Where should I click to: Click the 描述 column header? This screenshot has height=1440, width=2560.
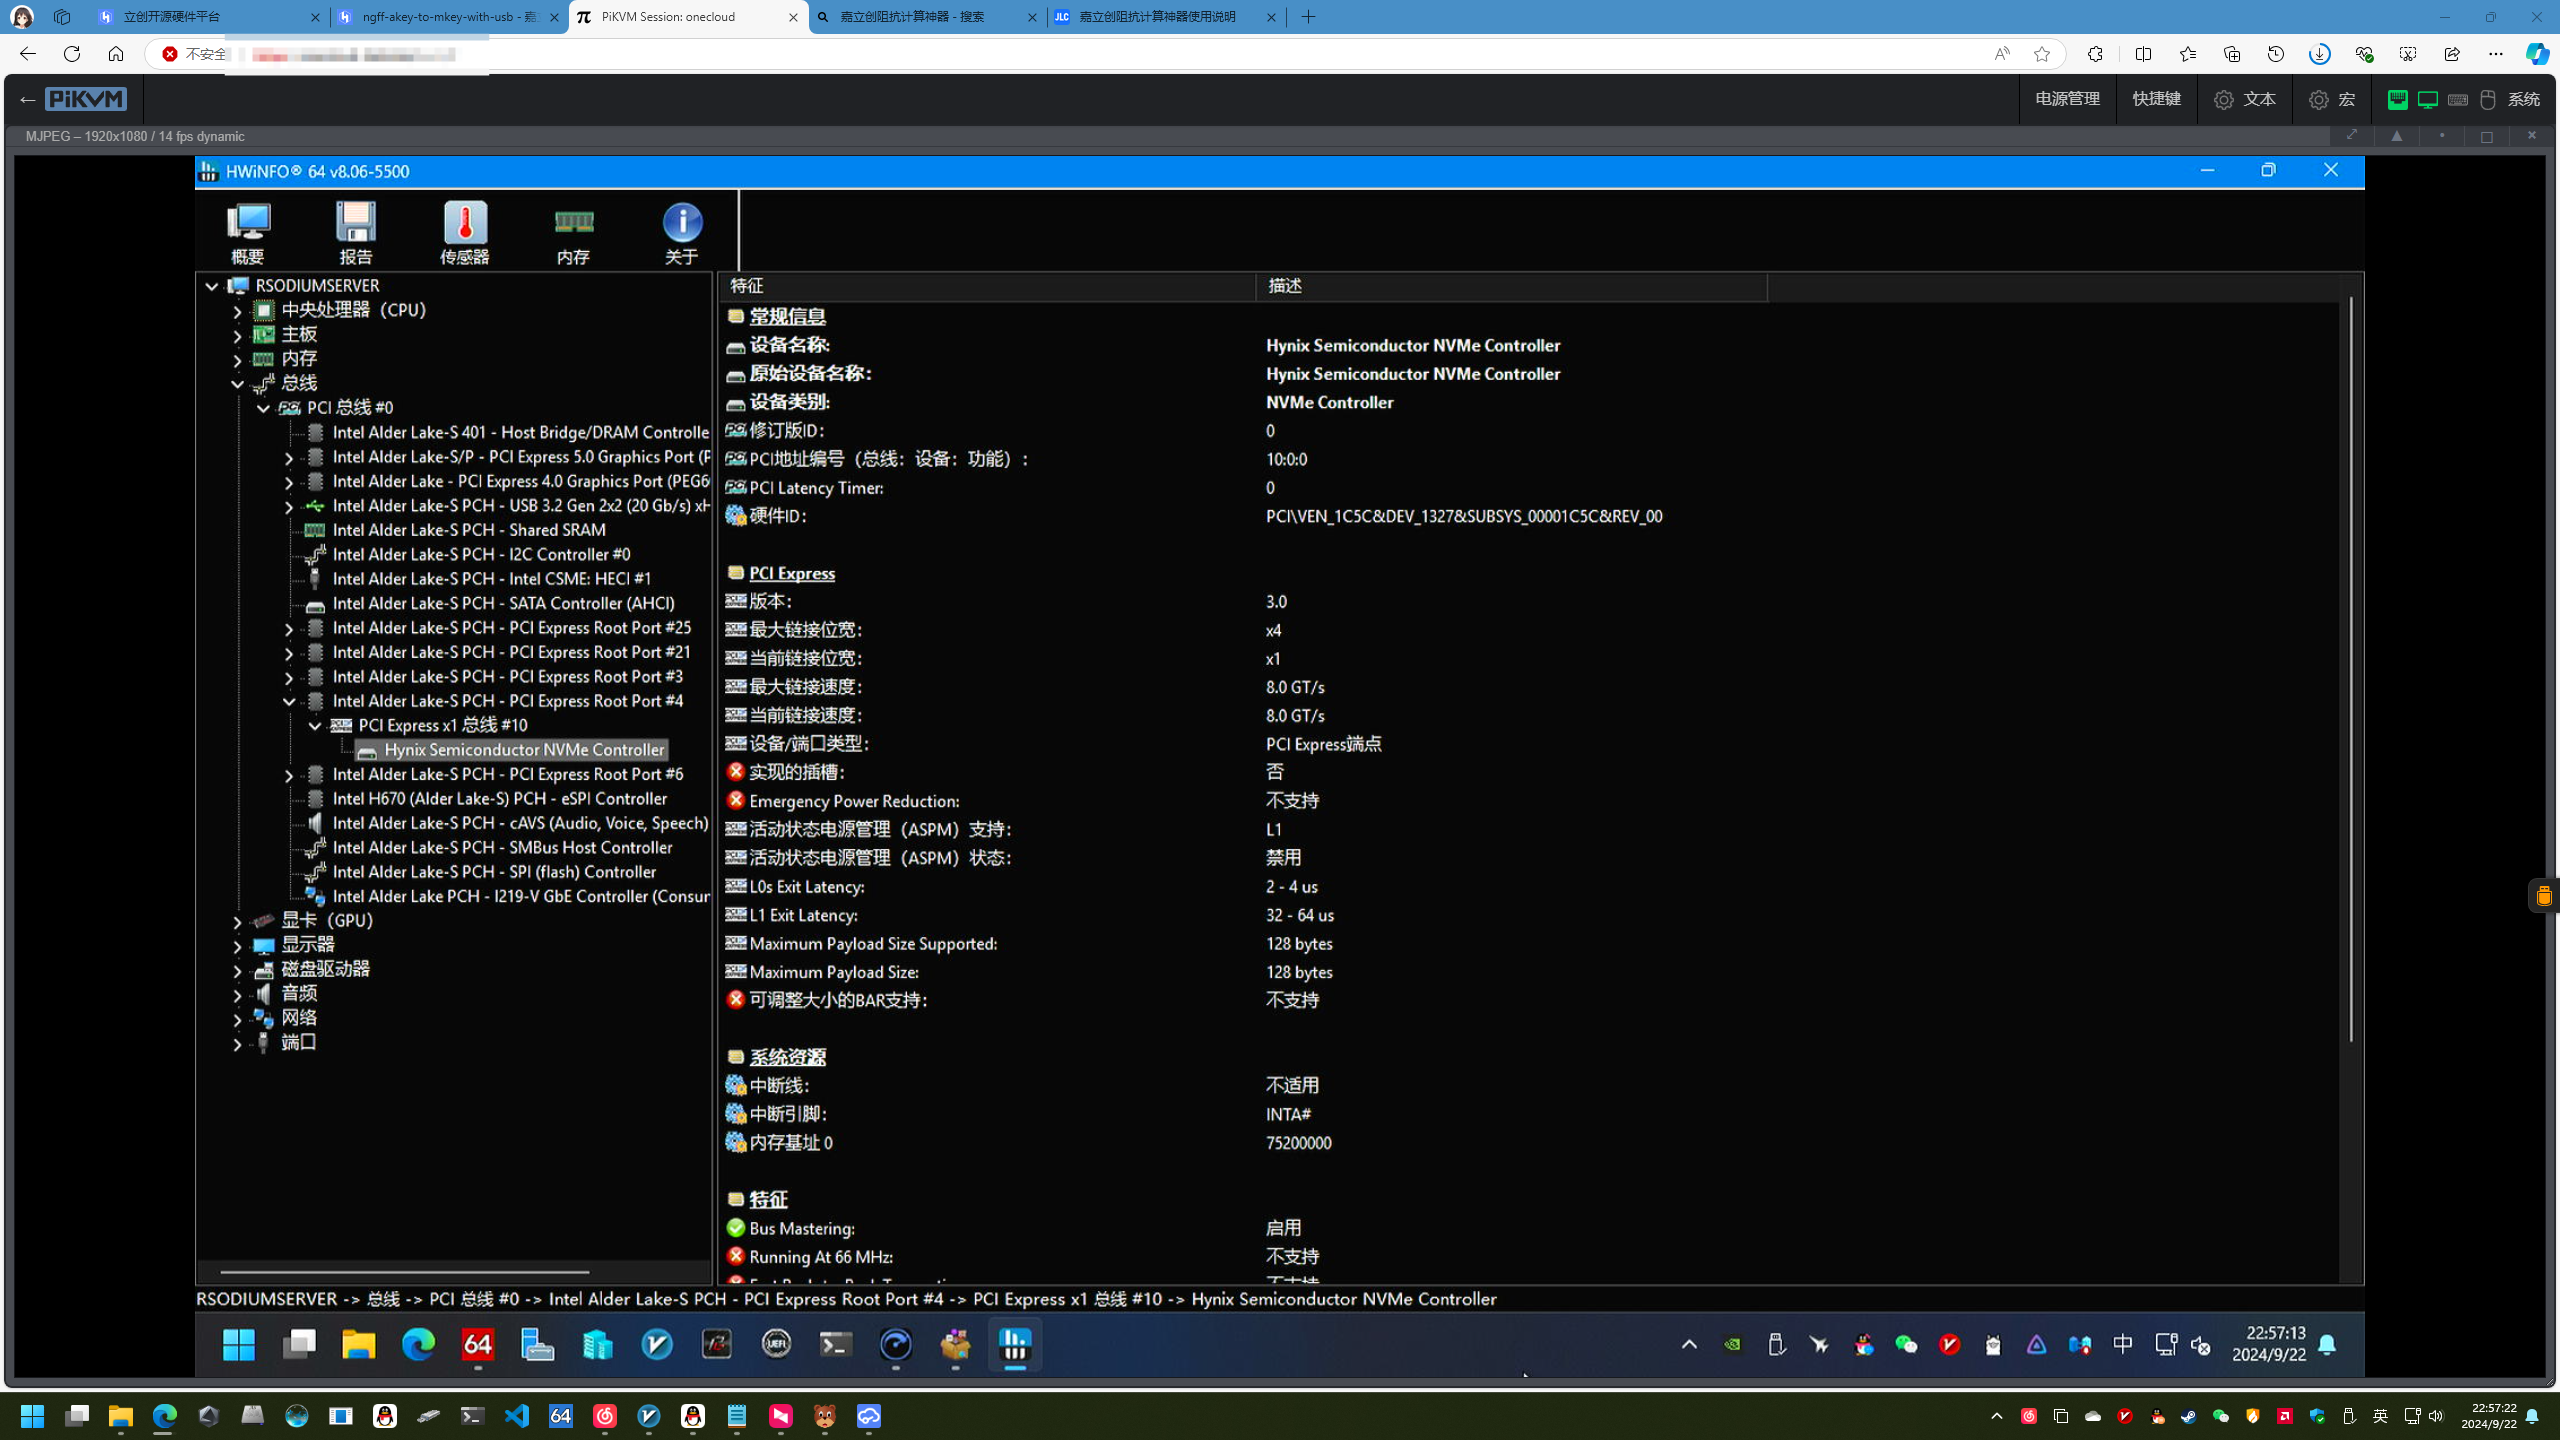[1511, 286]
